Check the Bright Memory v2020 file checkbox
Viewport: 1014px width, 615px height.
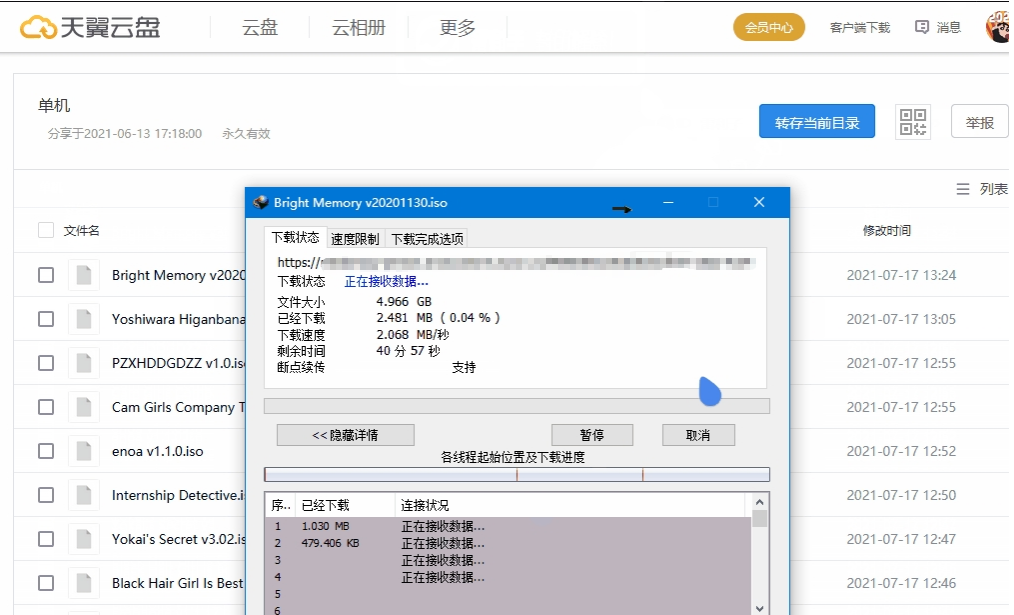[x=45, y=275]
